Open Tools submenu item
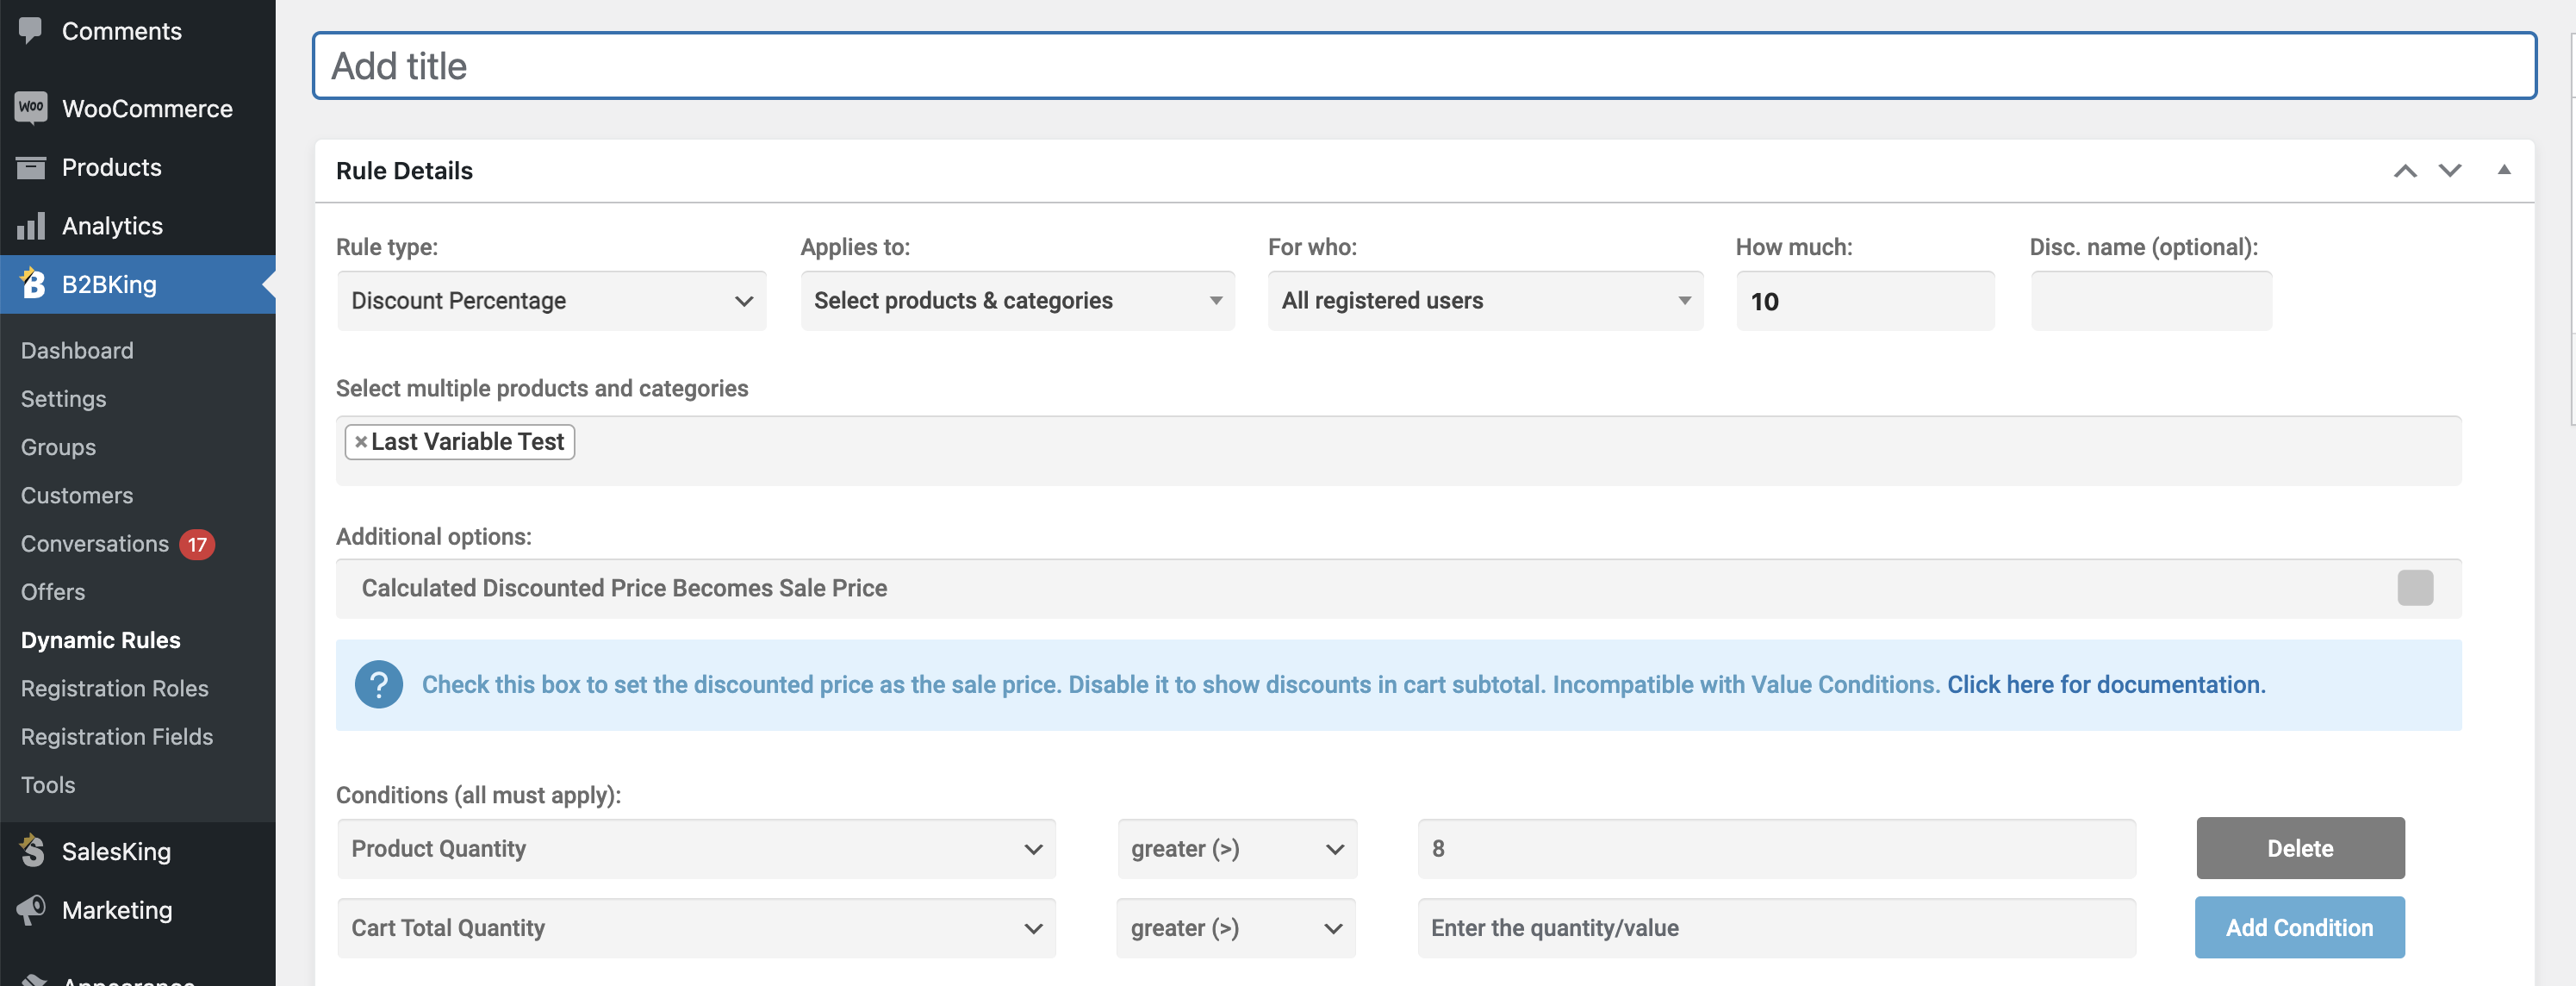Image resolution: width=2576 pixels, height=986 pixels. click(x=48, y=784)
